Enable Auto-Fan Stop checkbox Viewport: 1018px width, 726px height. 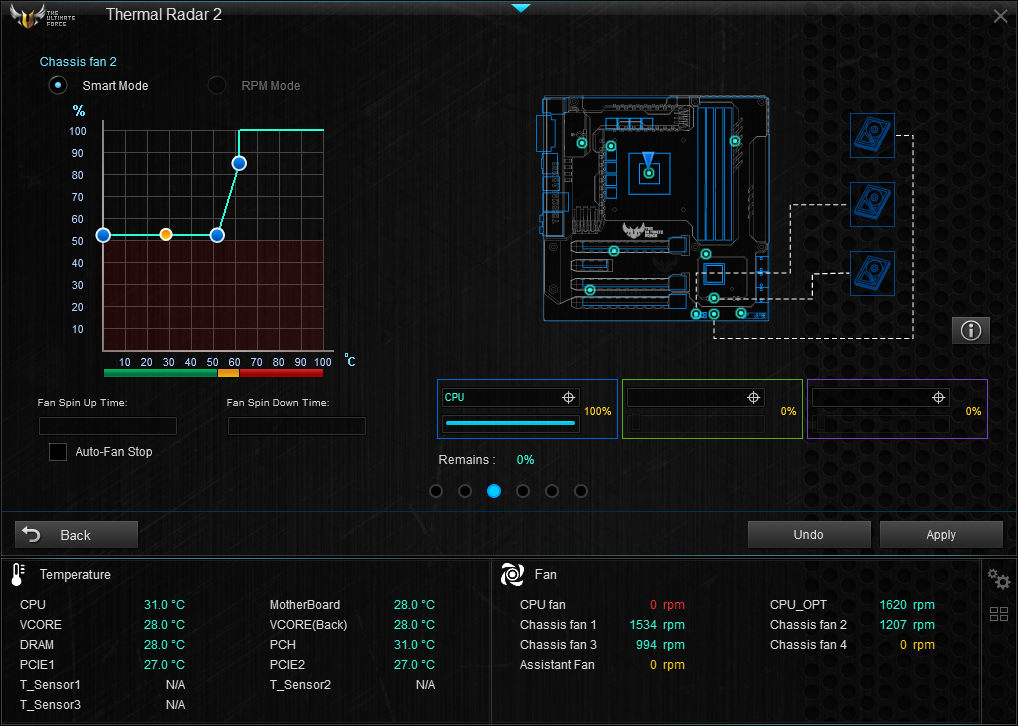[58, 451]
